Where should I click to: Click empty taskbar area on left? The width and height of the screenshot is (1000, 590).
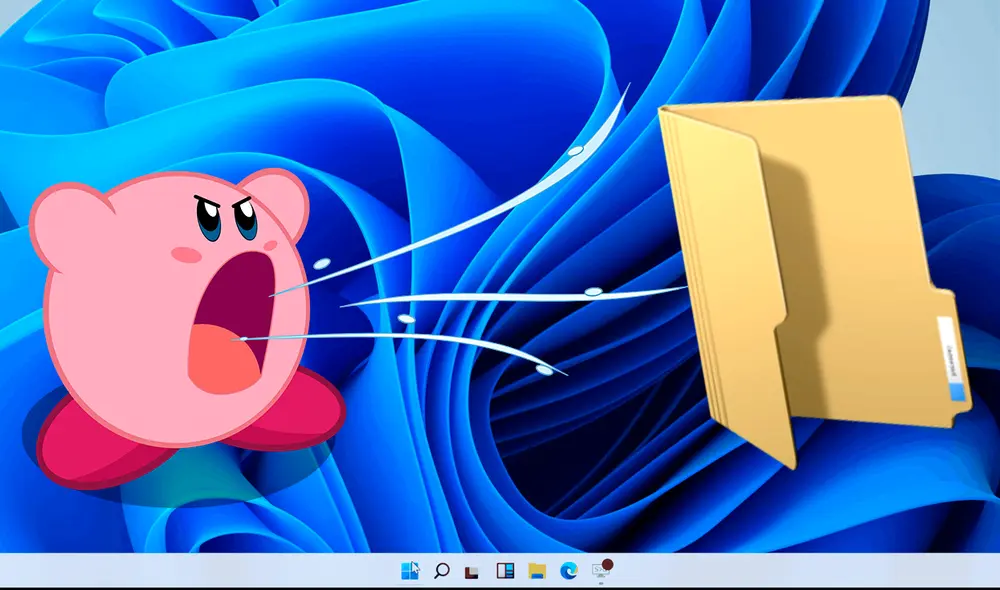[x=150, y=571]
